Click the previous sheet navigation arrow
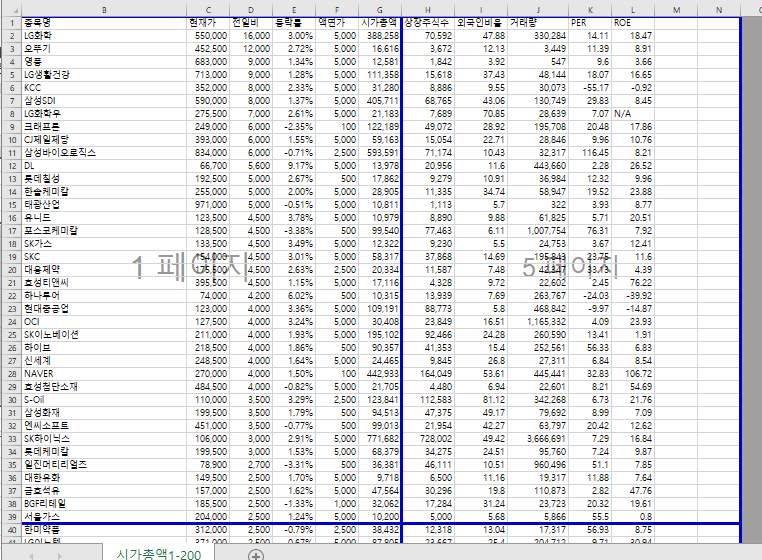The height and width of the screenshot is (560, 762). pos(31,555)
